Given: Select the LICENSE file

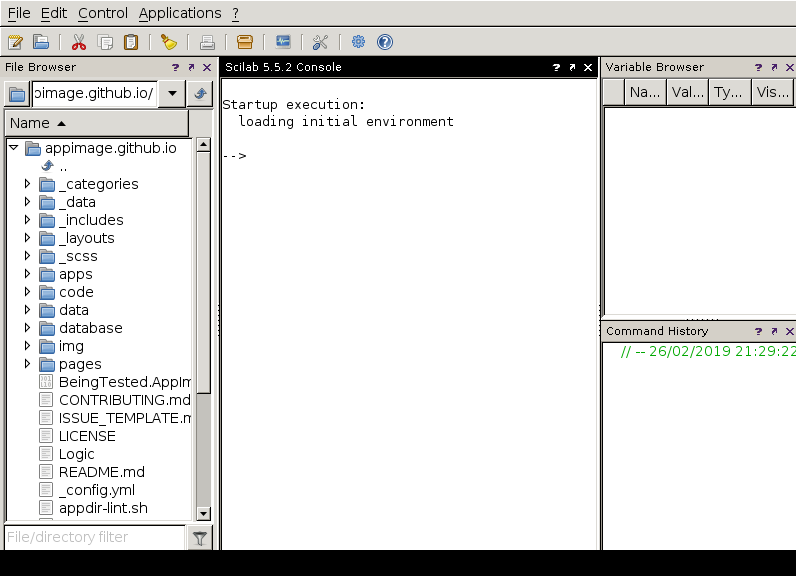Looking at the screenshot, I should pyautogui.click(x=87, y=436).
